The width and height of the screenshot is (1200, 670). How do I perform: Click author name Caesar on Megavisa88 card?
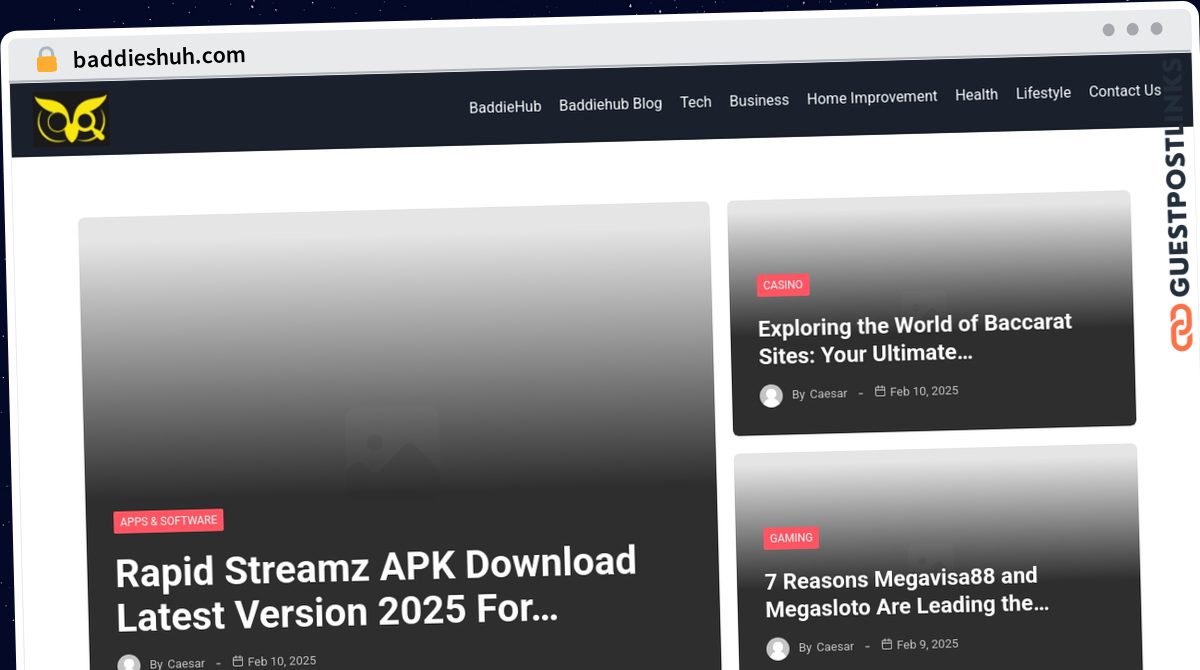tap(835, 647)
